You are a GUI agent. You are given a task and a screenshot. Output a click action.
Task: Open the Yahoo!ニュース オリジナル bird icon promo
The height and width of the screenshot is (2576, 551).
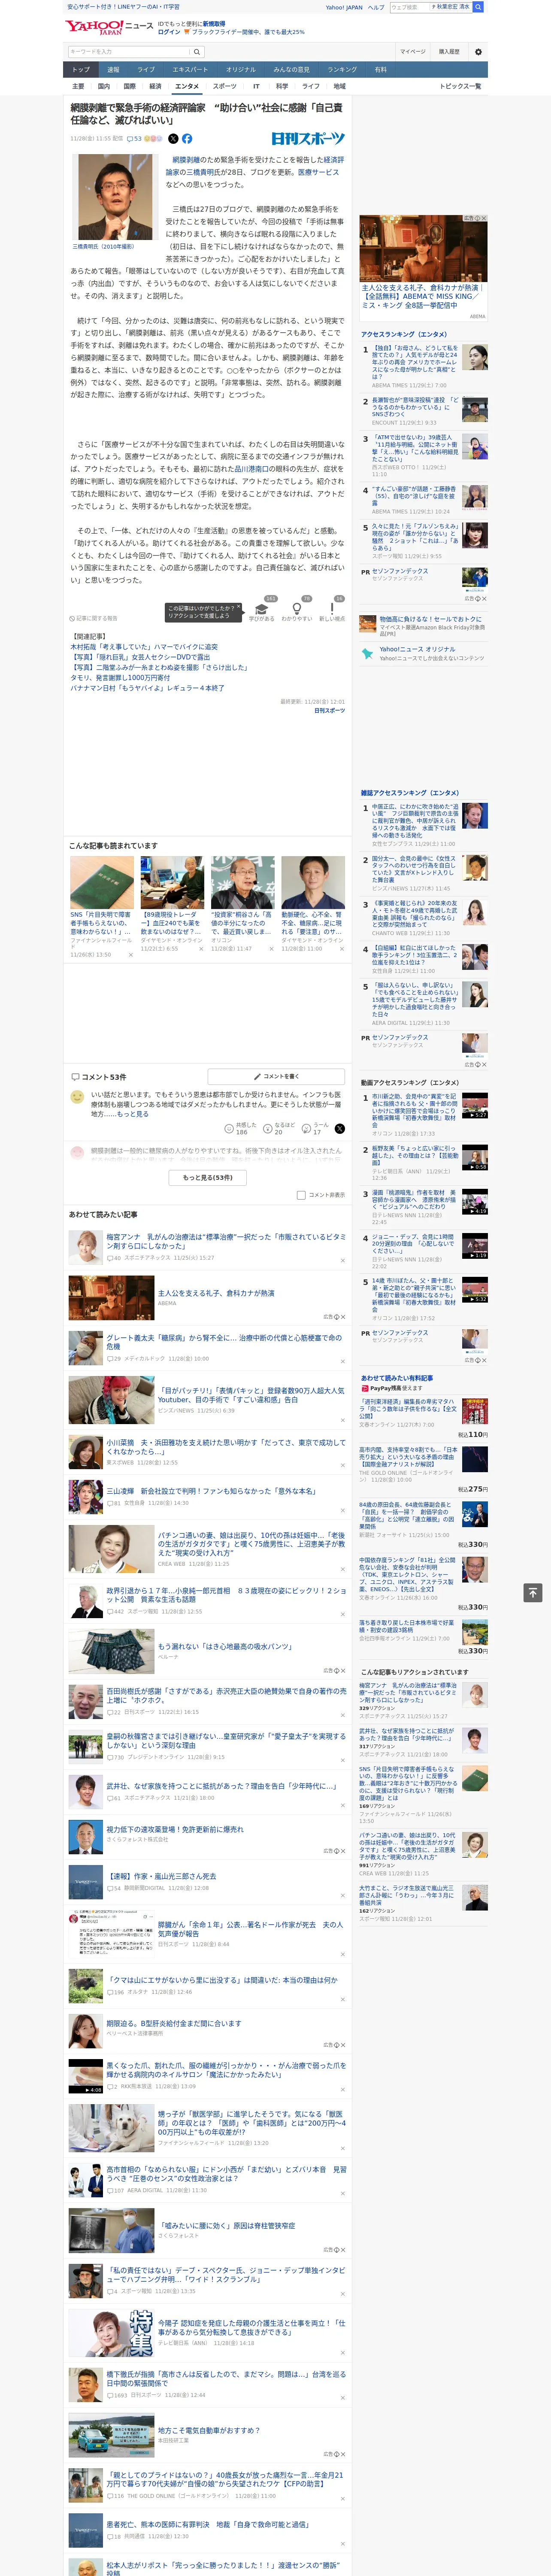[x=368, y=653]
